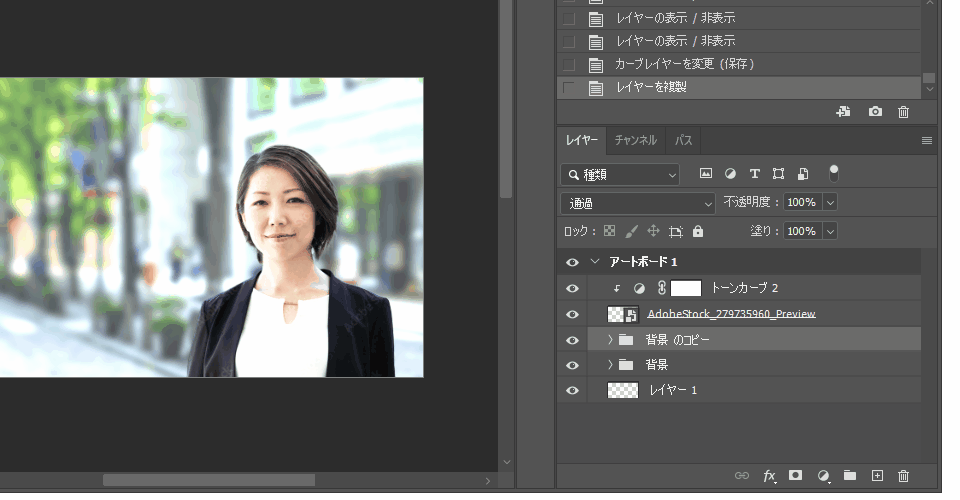Select the レイヤー 1 layer name
Screen dimensions: 960x500
(673, 390)
